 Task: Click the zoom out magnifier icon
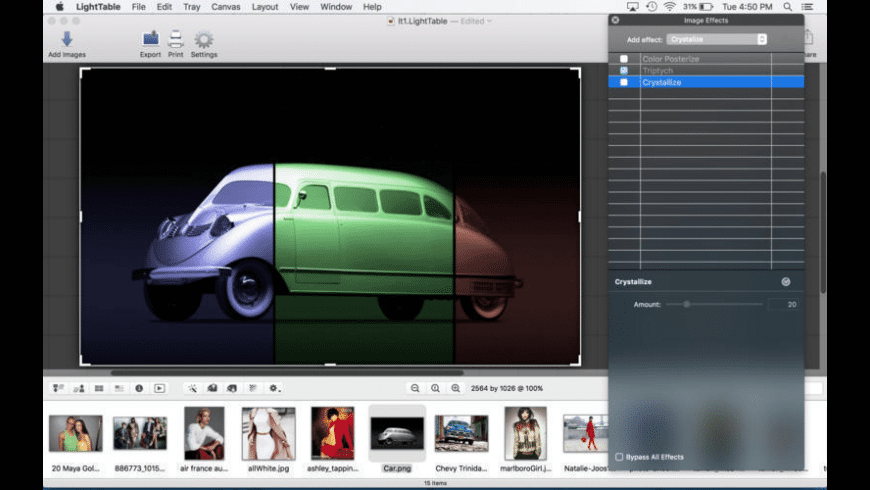[415, 388]
